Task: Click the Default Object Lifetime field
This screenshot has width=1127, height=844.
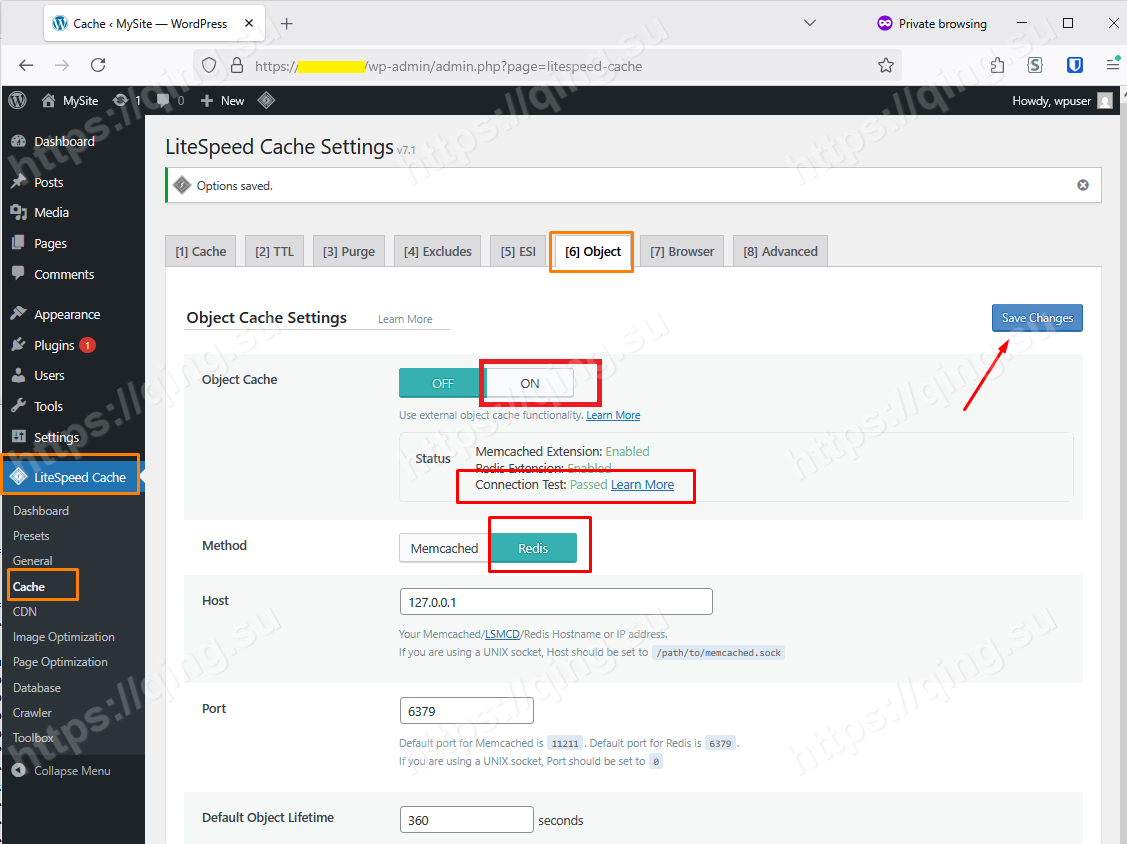Action: pos(466,820)
